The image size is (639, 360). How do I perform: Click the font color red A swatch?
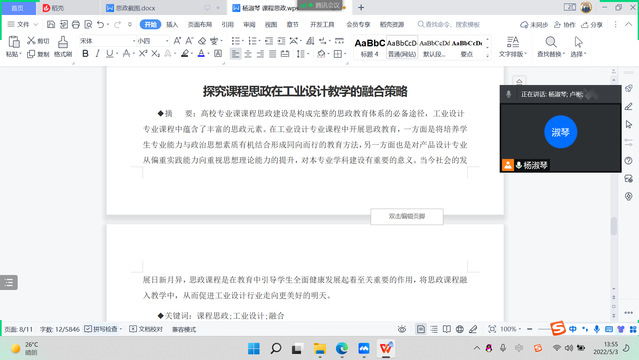[x=201, y=53]
